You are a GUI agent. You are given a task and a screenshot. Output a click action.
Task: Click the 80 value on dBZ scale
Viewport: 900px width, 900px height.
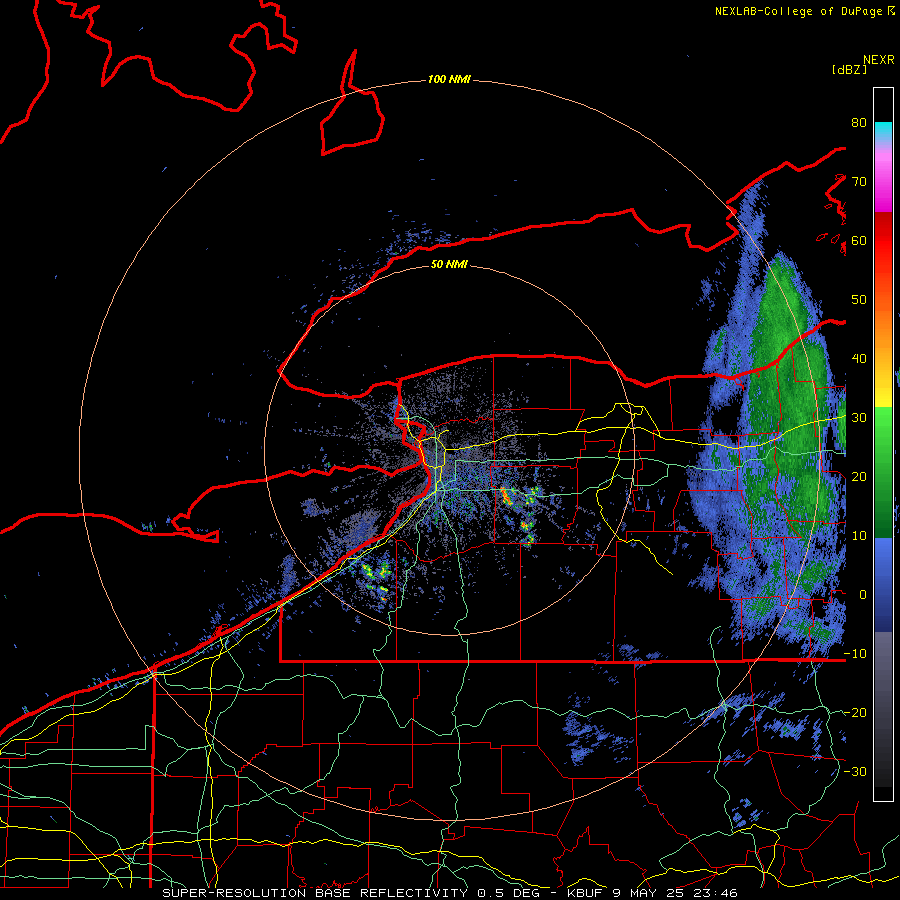[x=859, y=122]
